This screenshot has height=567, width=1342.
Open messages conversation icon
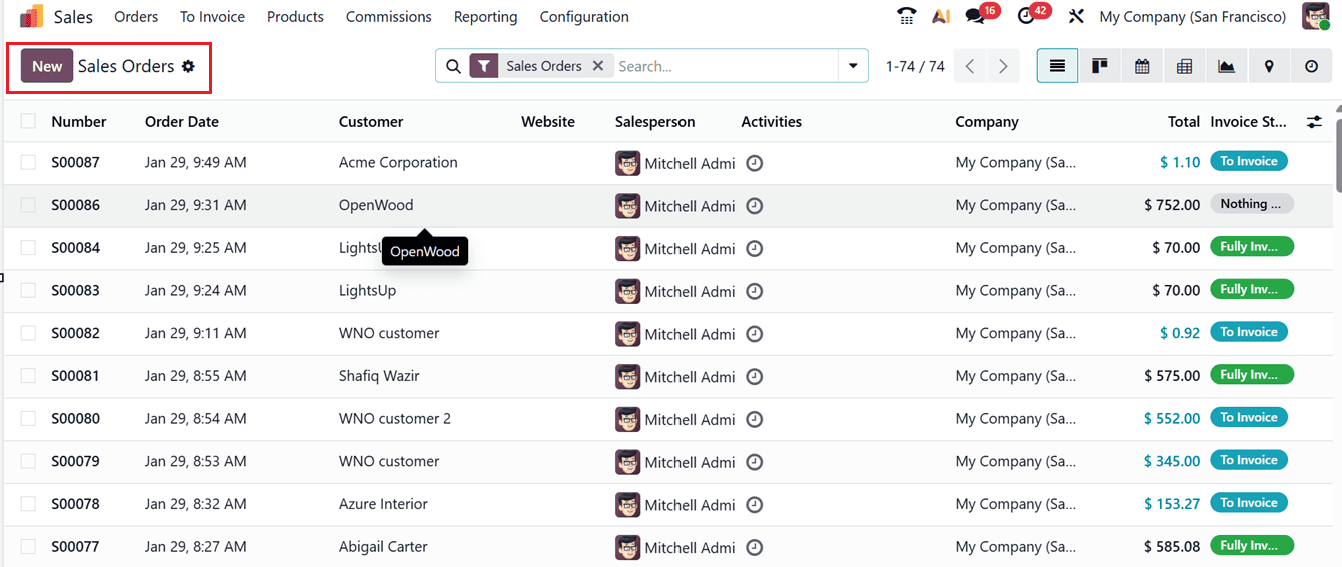point(974,17)
